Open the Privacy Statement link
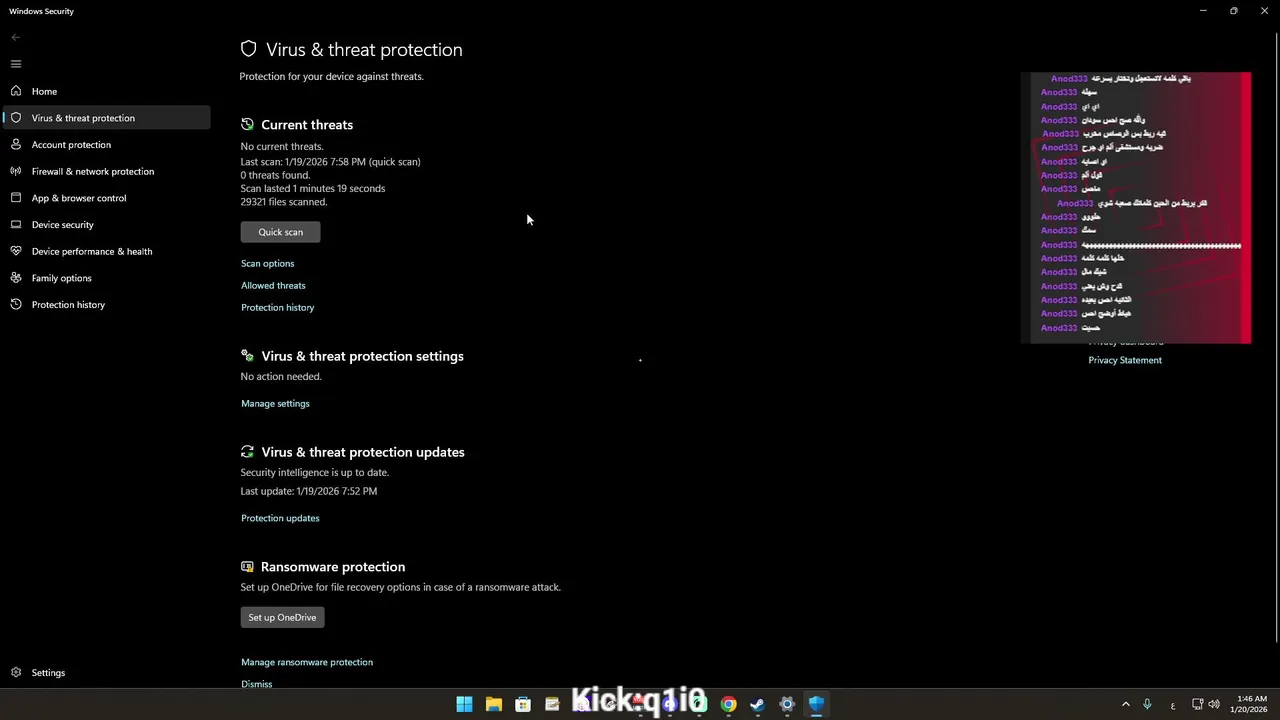 coord(1125,360)
